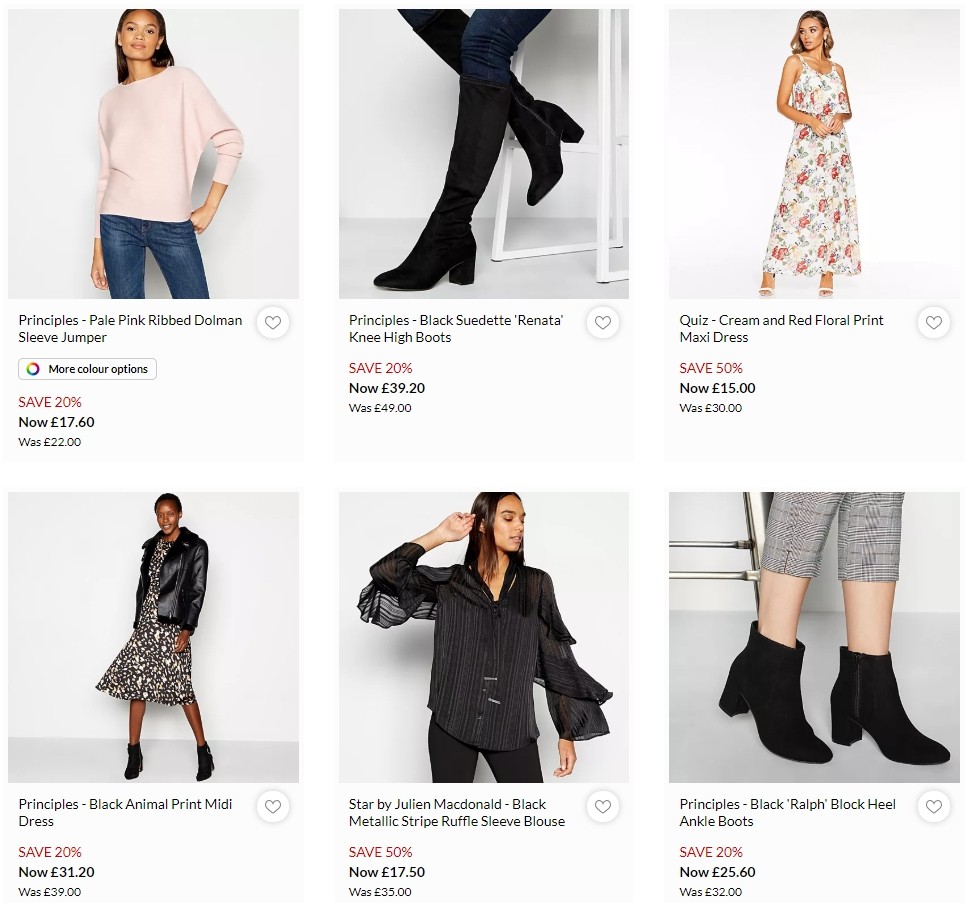Open the 'Black Ralph Block Heel Ankle Boots' link
The image size is (977, 903).
pyautogui.click(x=786, y=812)
